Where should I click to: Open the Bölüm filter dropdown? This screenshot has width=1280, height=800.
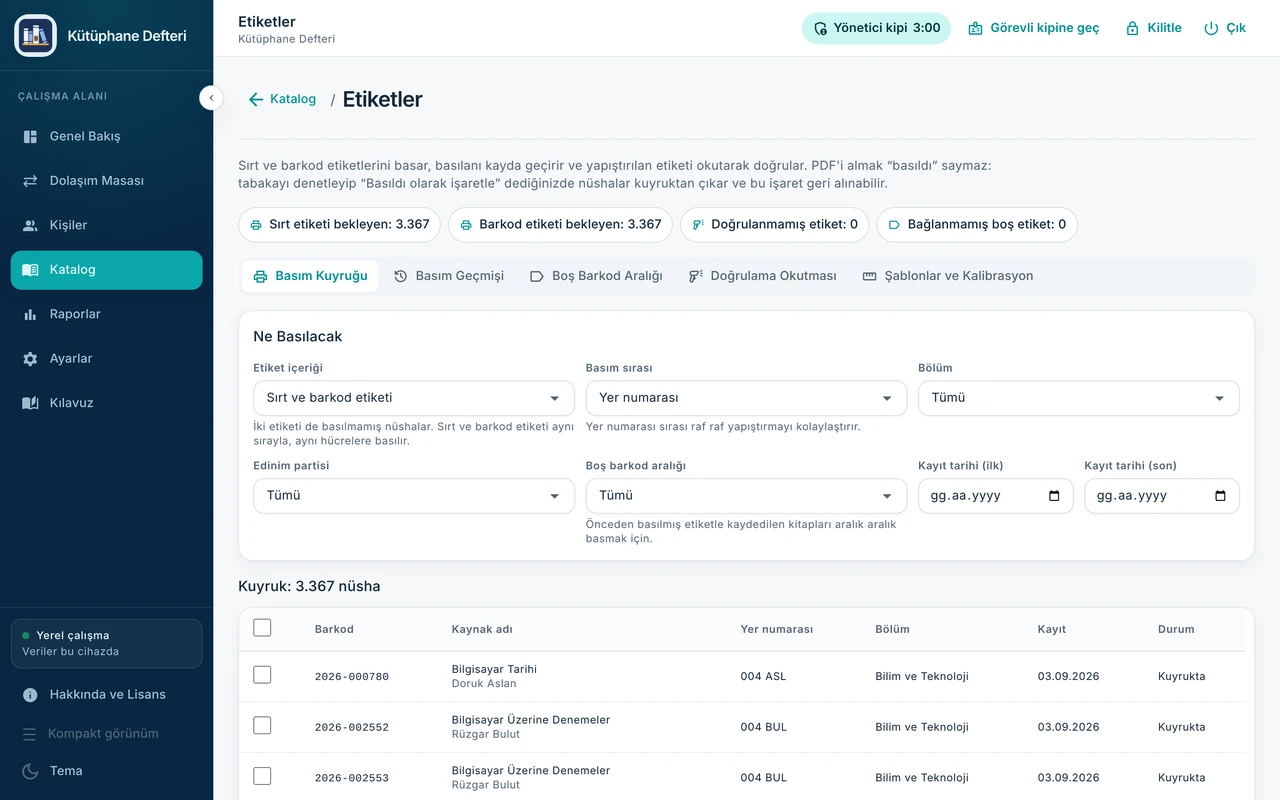[1078, 398]
